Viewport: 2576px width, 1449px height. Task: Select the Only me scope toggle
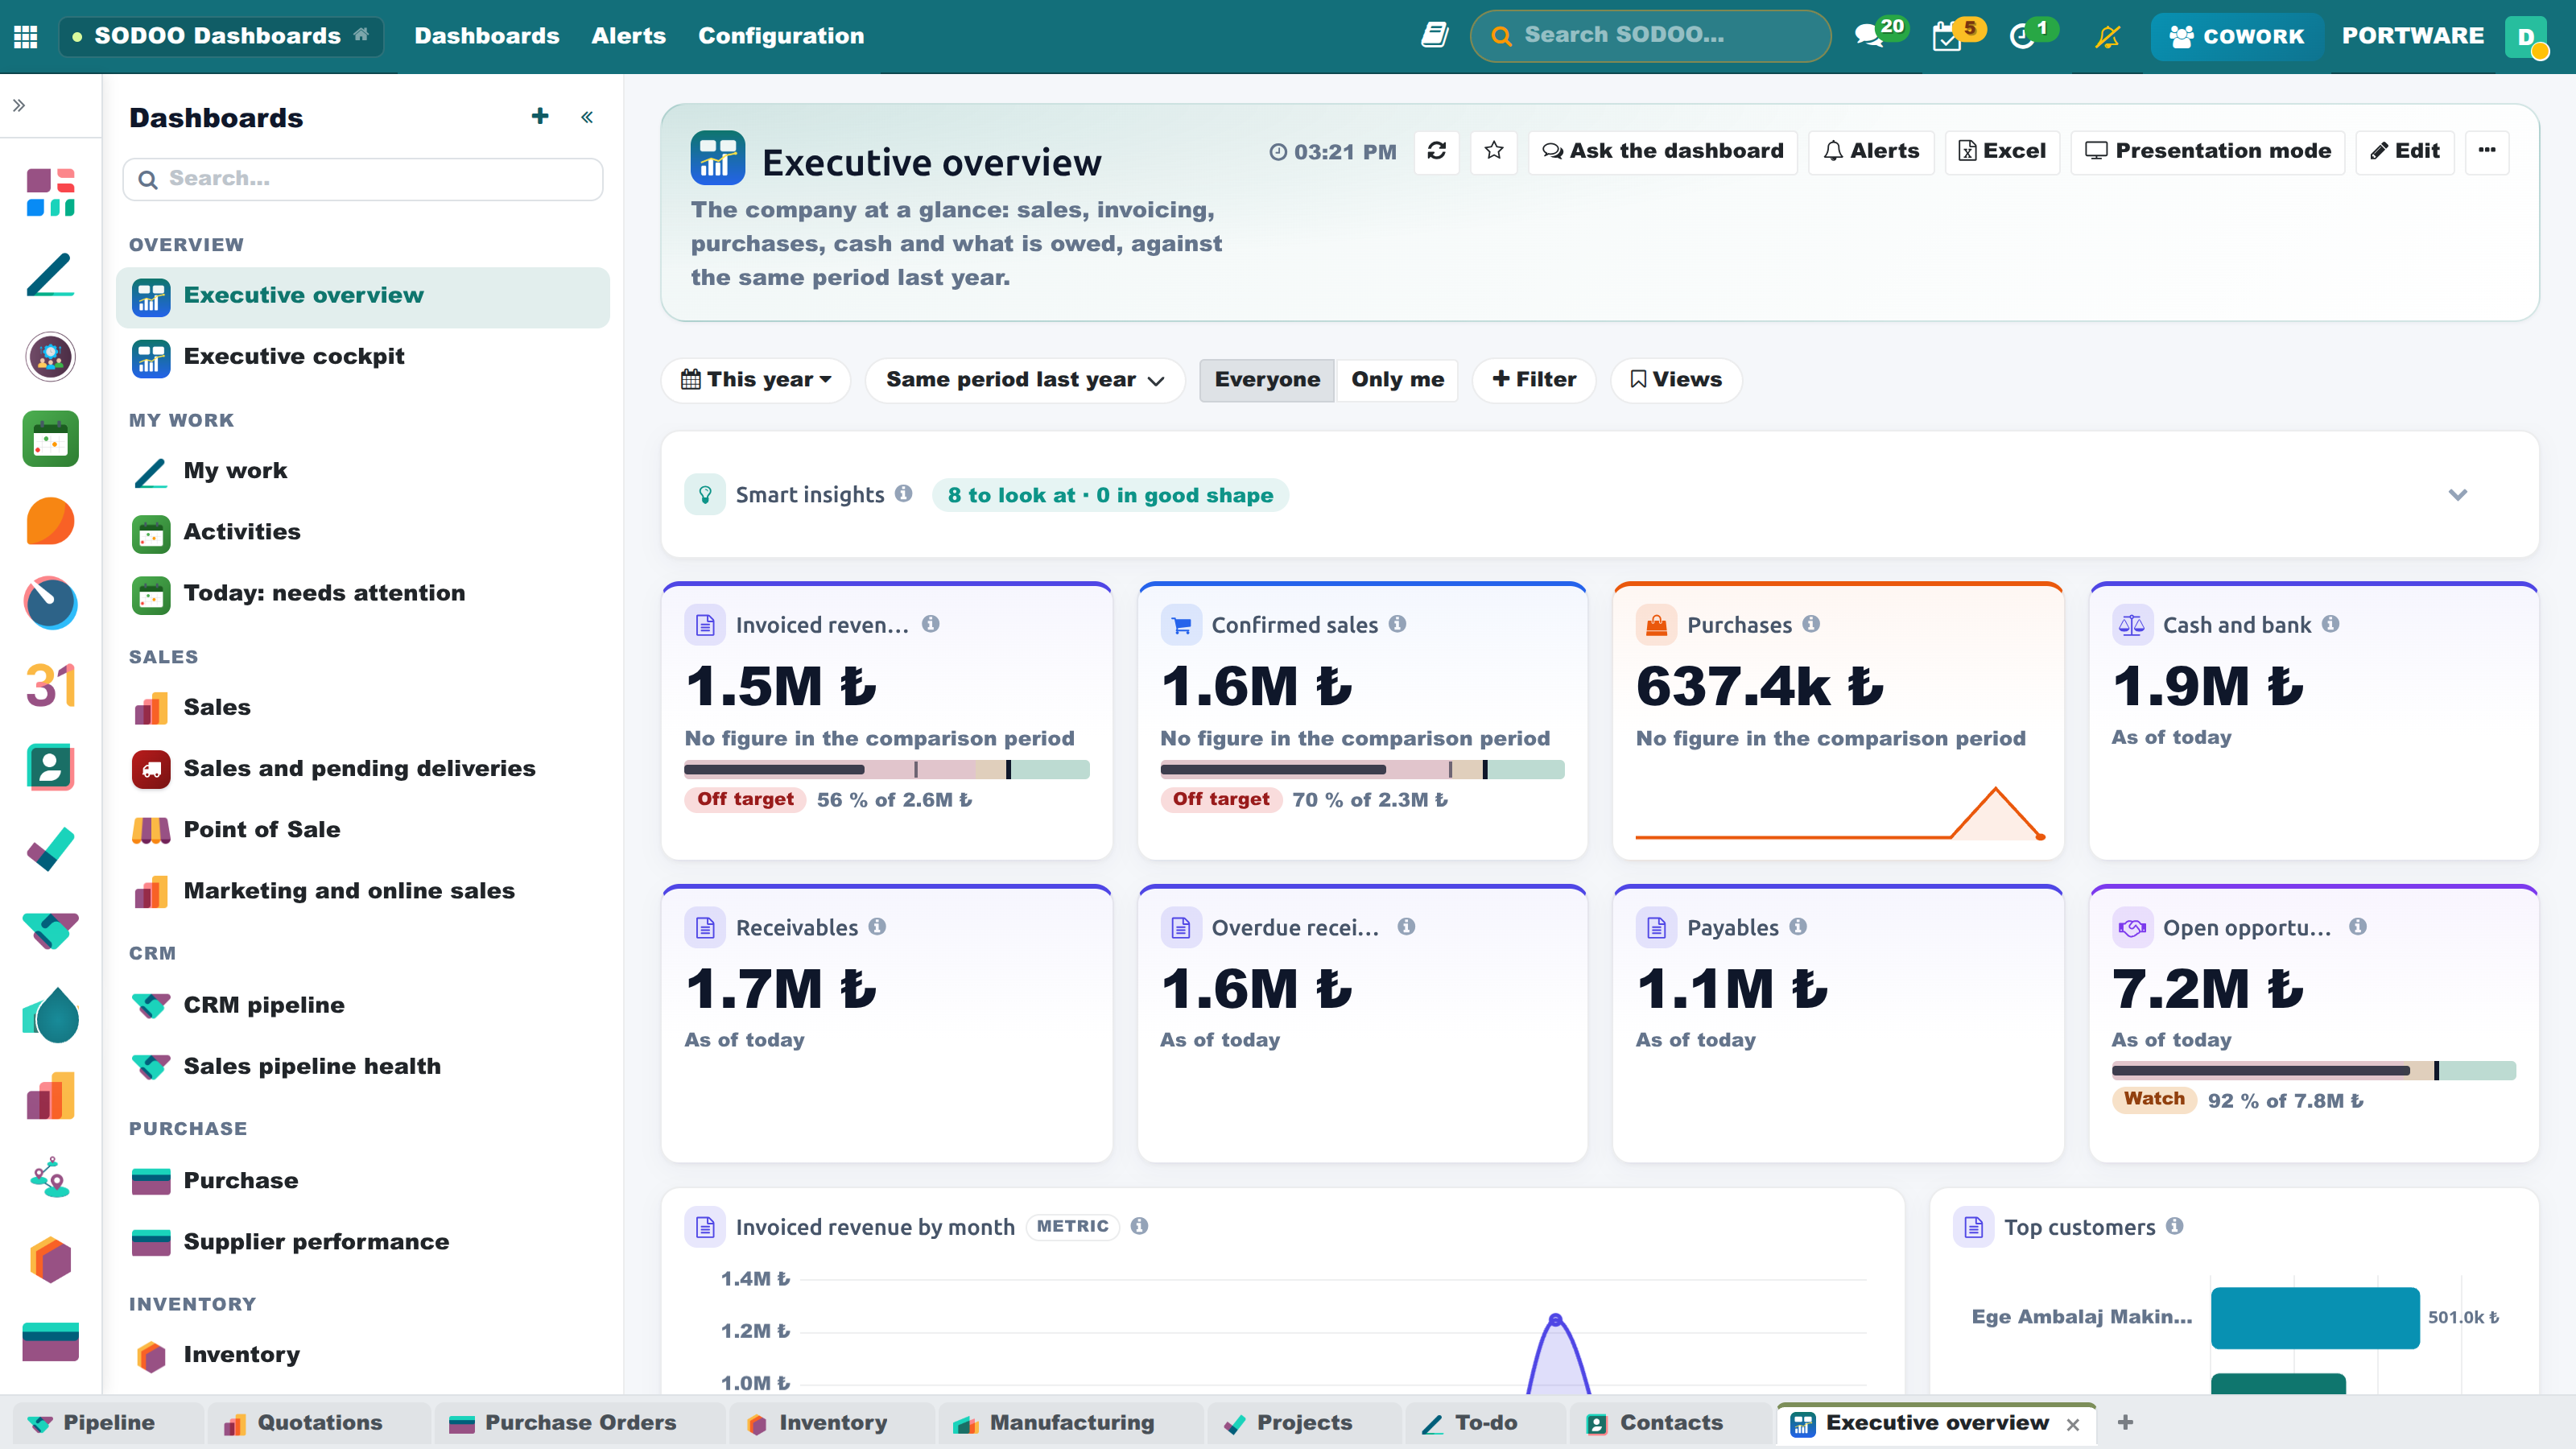[1397, 380]
